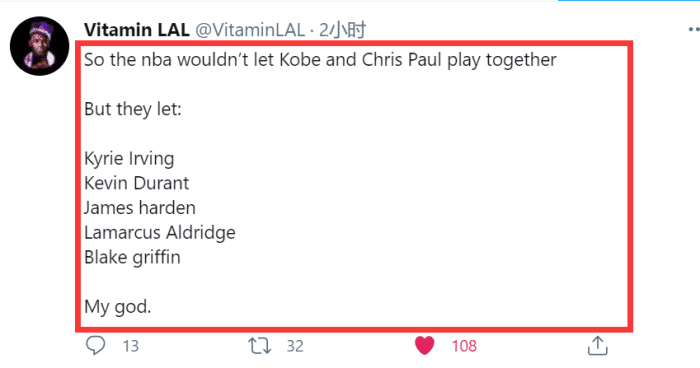700x368 pixels.
Task: Visit the @VitaminLAL handle link
Action: (250, 30)
